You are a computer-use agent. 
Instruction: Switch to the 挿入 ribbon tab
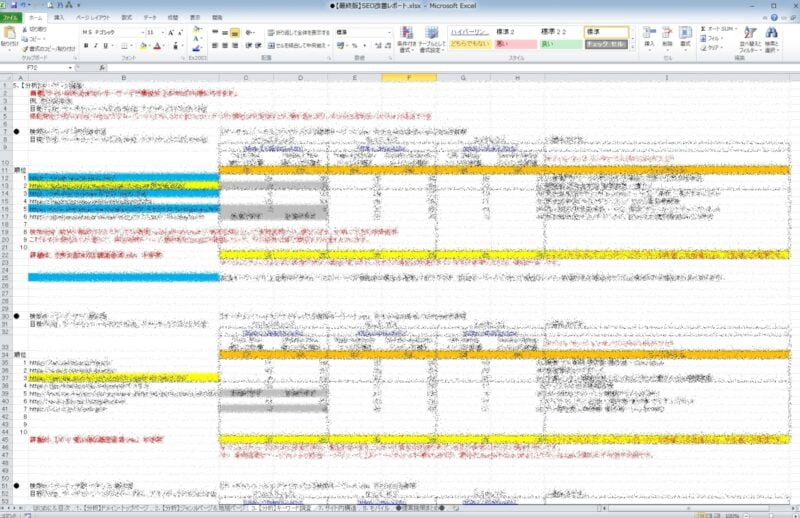(59, 17)
